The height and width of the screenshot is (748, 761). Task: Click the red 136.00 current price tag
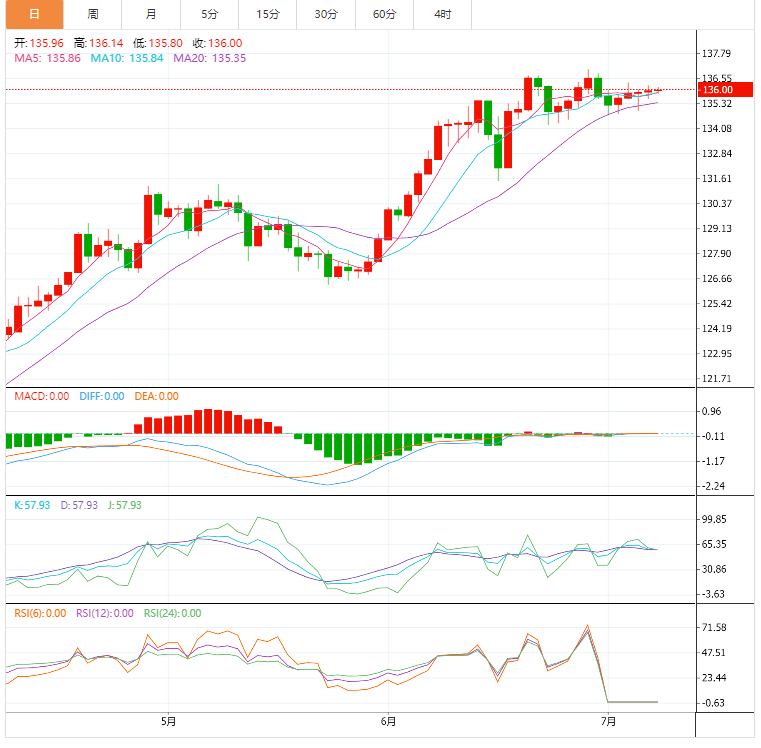pyautogui.click(x=717, y=90)
